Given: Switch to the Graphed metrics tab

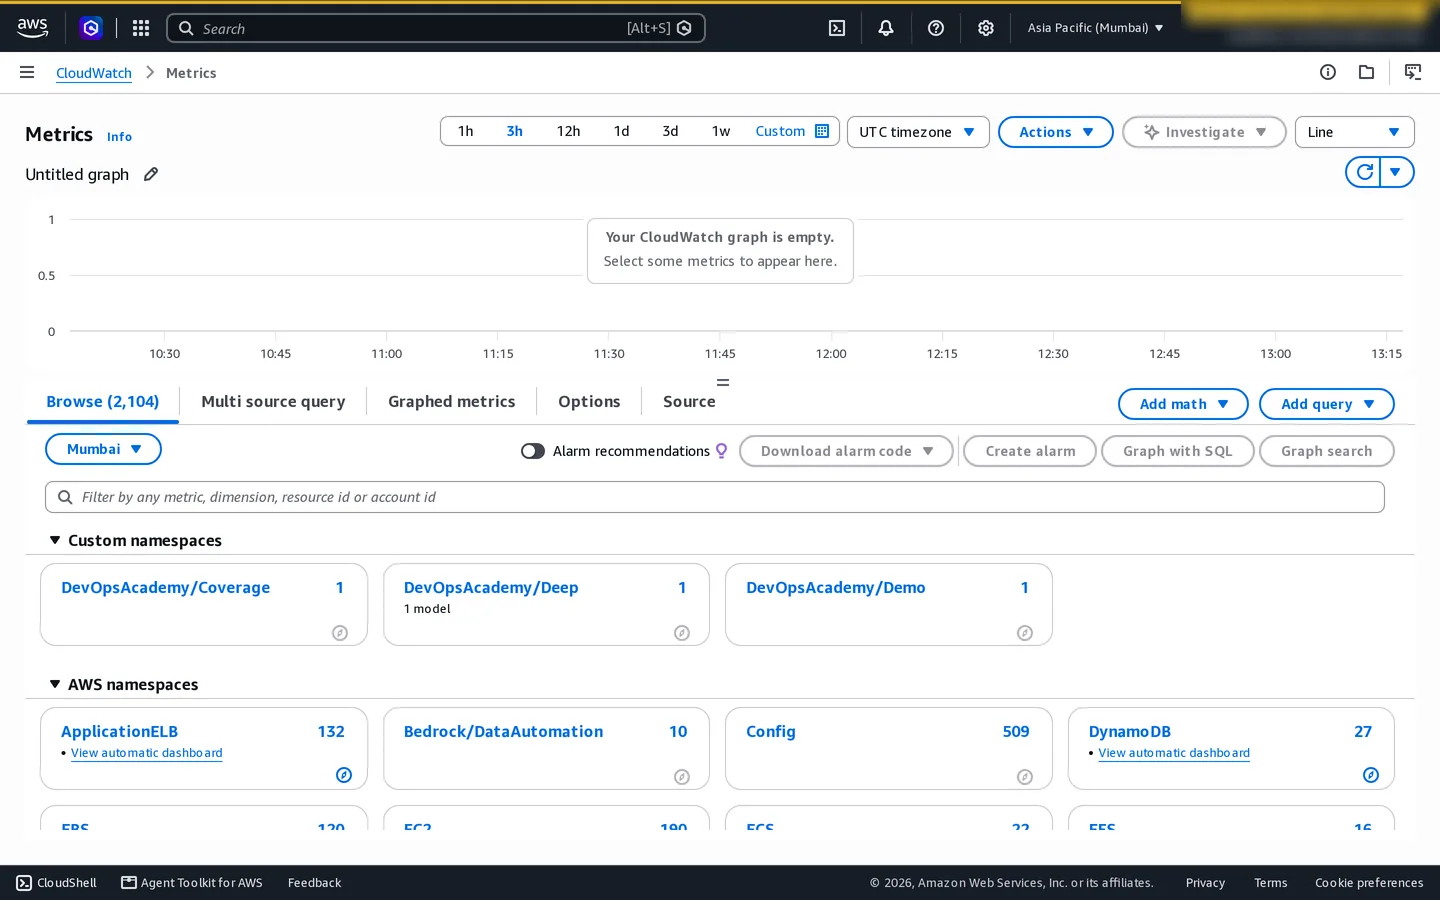Looking at the screenshot, I should tap(451, 401).
